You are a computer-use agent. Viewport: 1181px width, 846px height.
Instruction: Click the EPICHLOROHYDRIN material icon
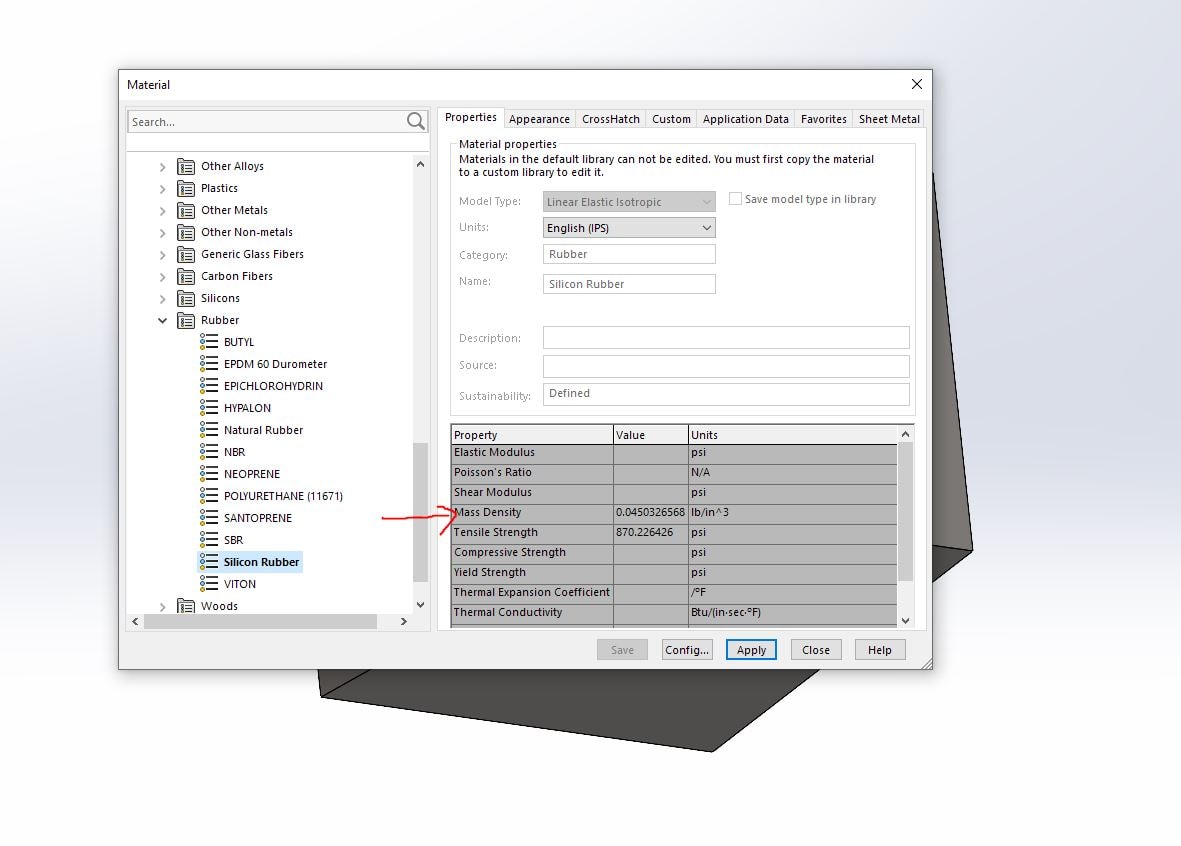pyautogui.click(x=209, y=386)
